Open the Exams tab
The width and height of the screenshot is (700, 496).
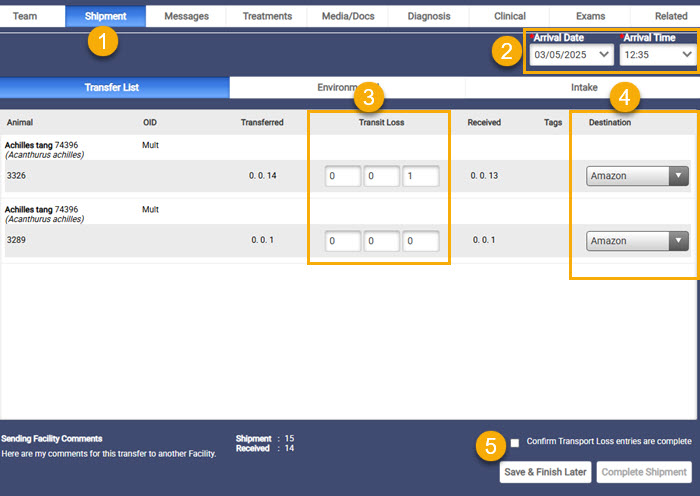click(x=590, y=16)
